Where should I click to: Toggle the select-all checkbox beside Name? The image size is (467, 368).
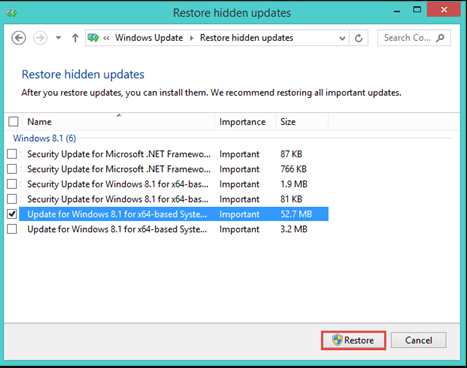click(x=13, y=122)
